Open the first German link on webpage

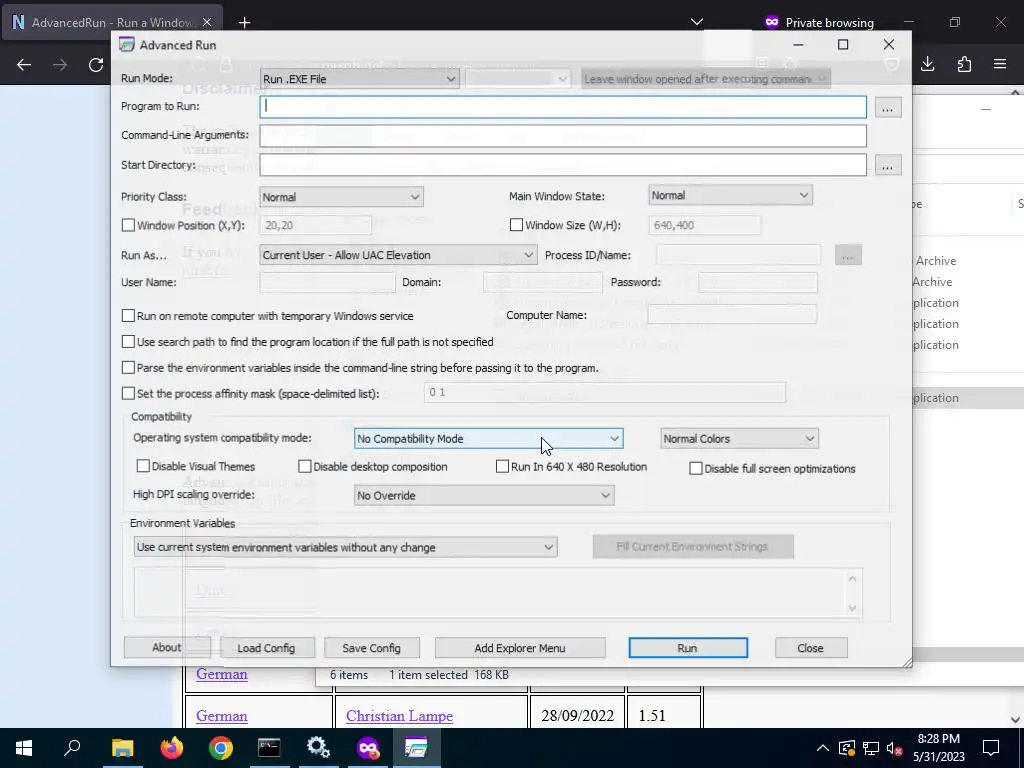tap(222, 674)
